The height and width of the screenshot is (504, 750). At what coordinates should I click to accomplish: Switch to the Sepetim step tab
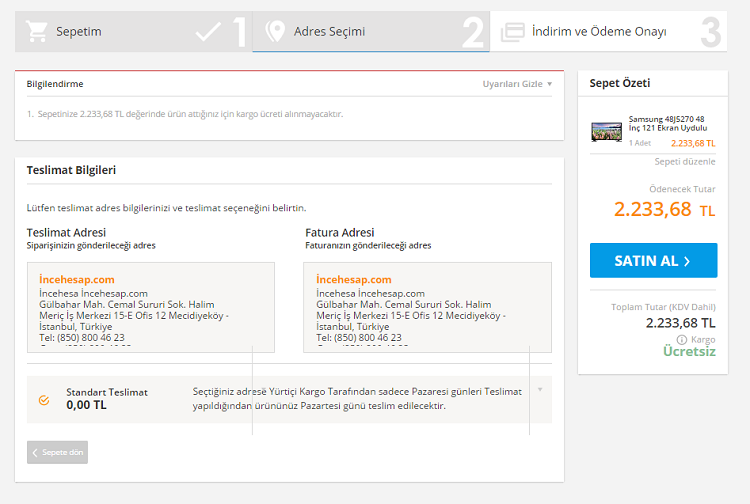[79, 32]
